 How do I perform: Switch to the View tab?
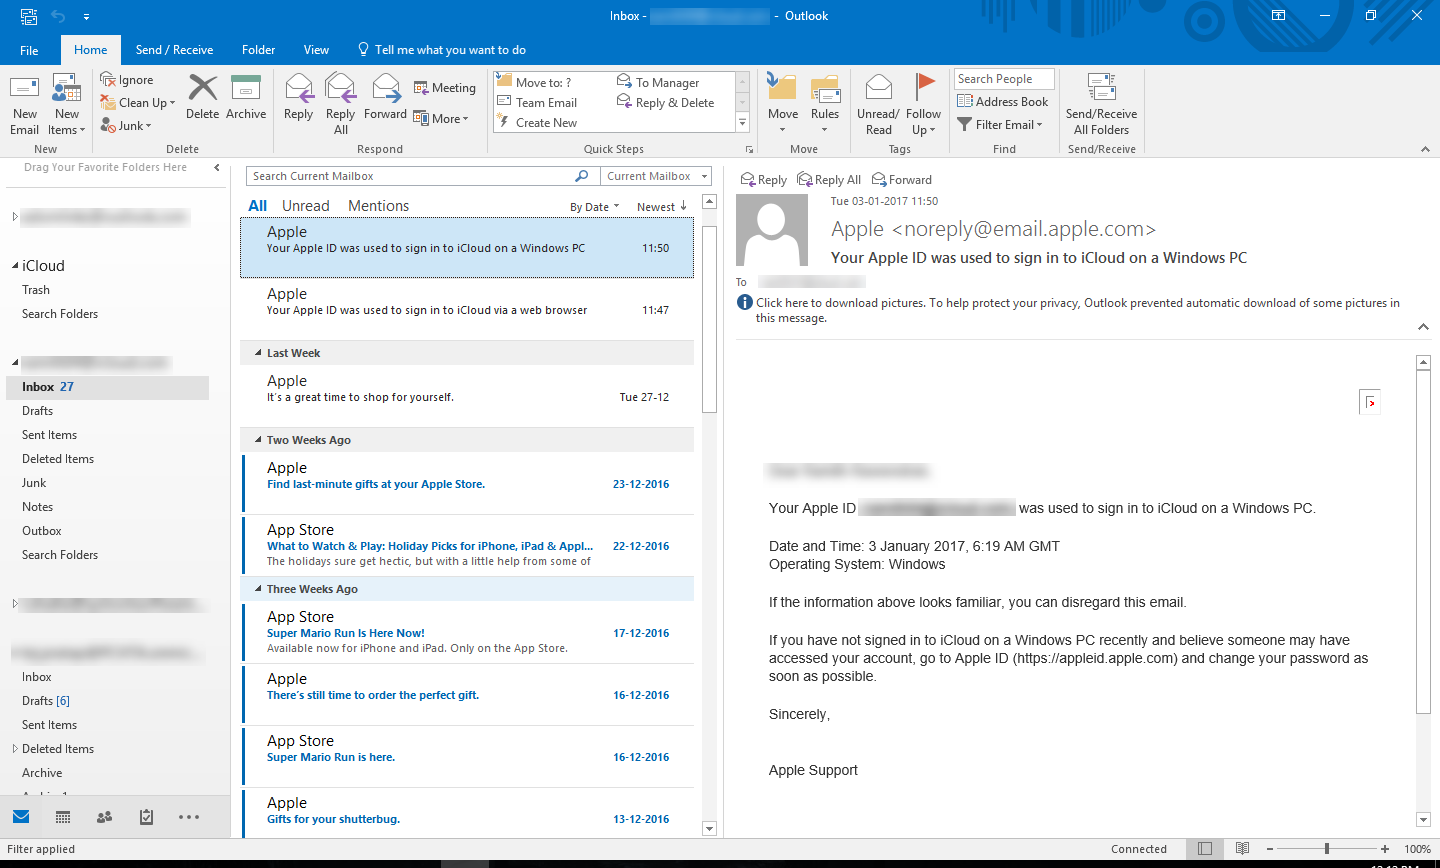click(x=316, y=50)
